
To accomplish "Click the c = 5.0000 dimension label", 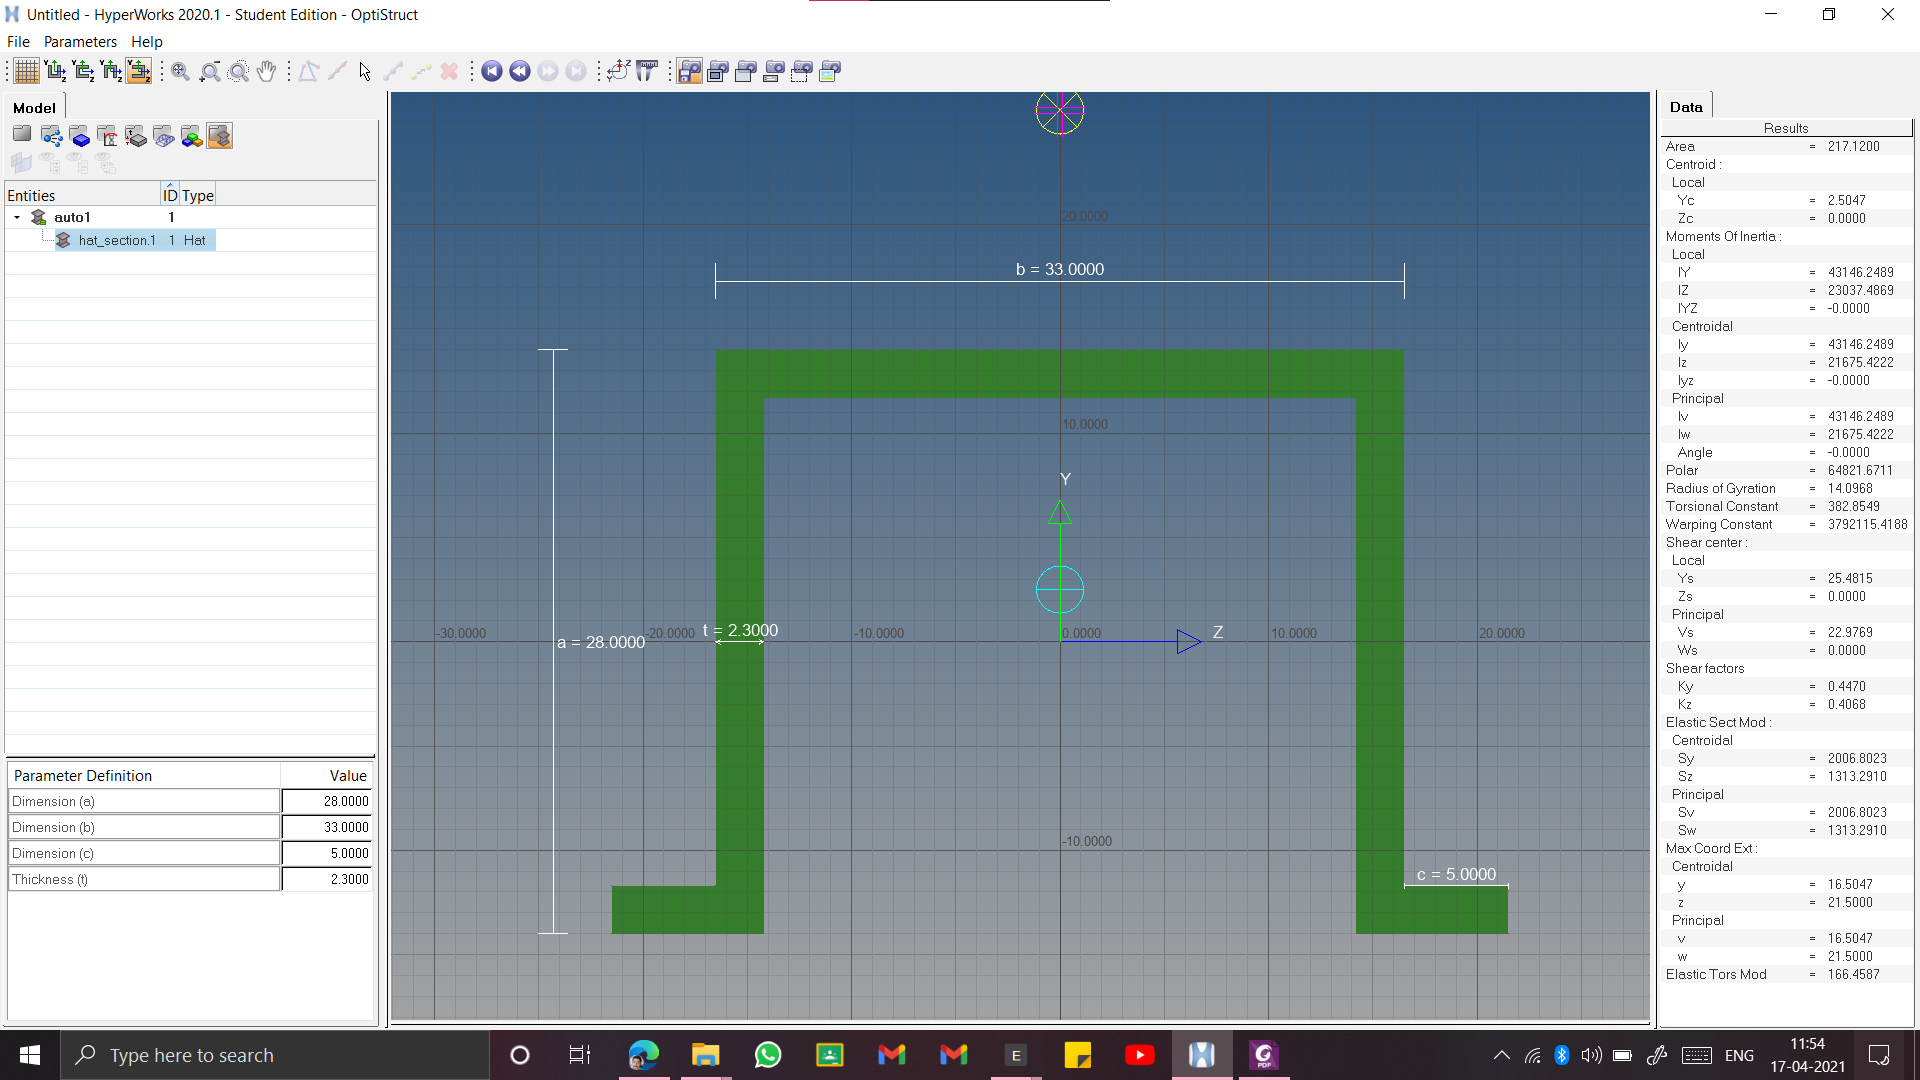I will [x=1456, y=874].
